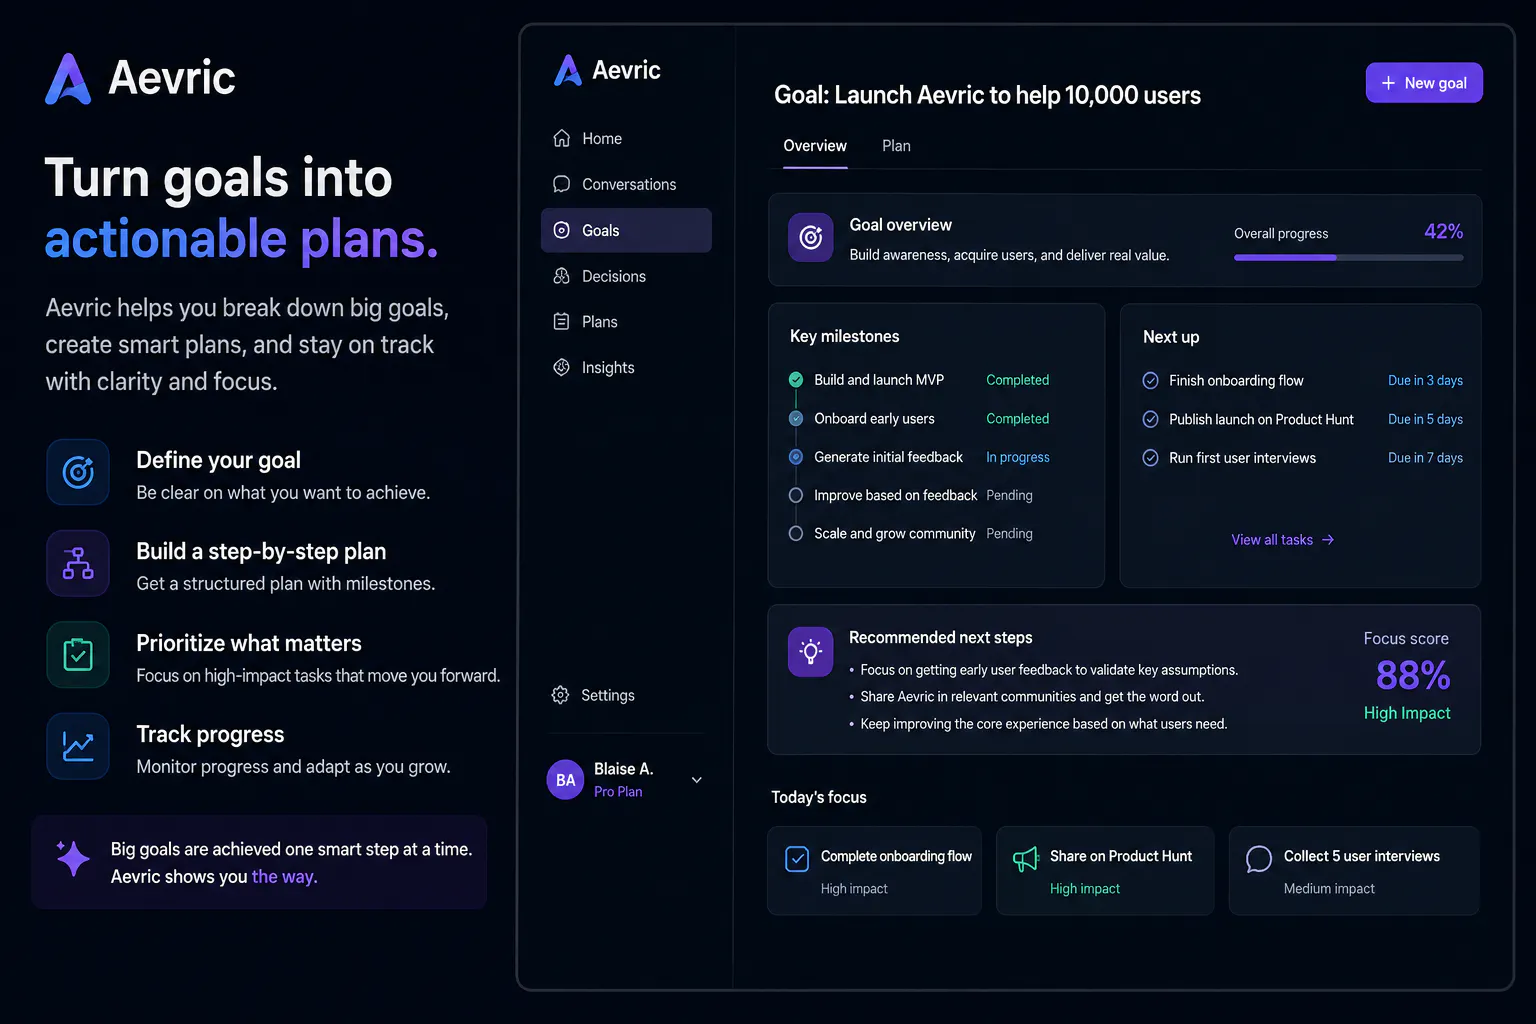The height and width of the screenshot is (1024, 1536).
Task: Toggle Scale and grow community milestone circle
Action: pyautogui.click(x=796, y=534)
